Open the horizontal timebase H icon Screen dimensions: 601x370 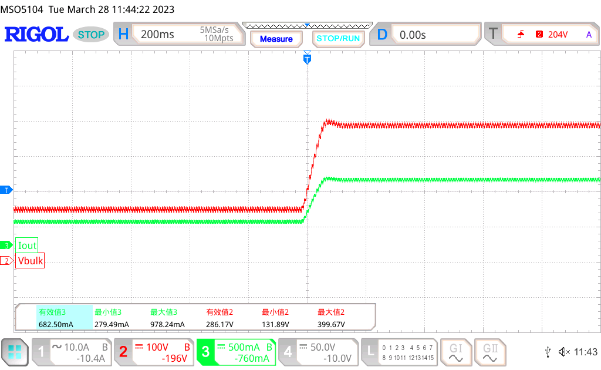123,34
